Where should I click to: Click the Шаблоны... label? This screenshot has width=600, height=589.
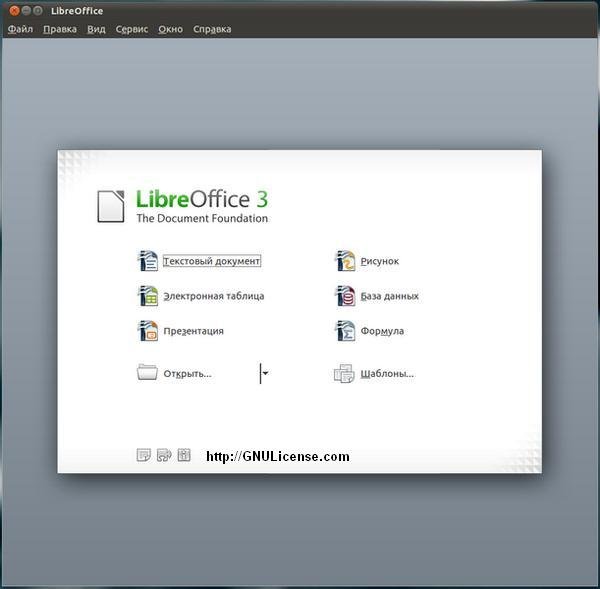point(387,374)
